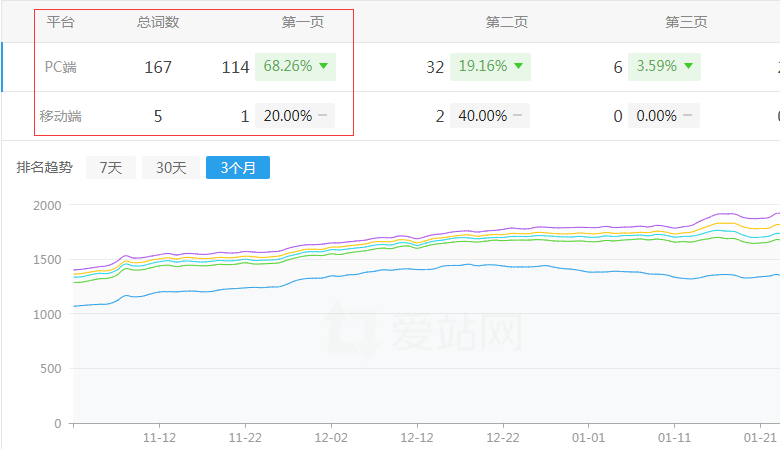Screen dimensions: 780x449
Task: Click the green down arrow beside 68.26%
Action: (x=323, y=67)
